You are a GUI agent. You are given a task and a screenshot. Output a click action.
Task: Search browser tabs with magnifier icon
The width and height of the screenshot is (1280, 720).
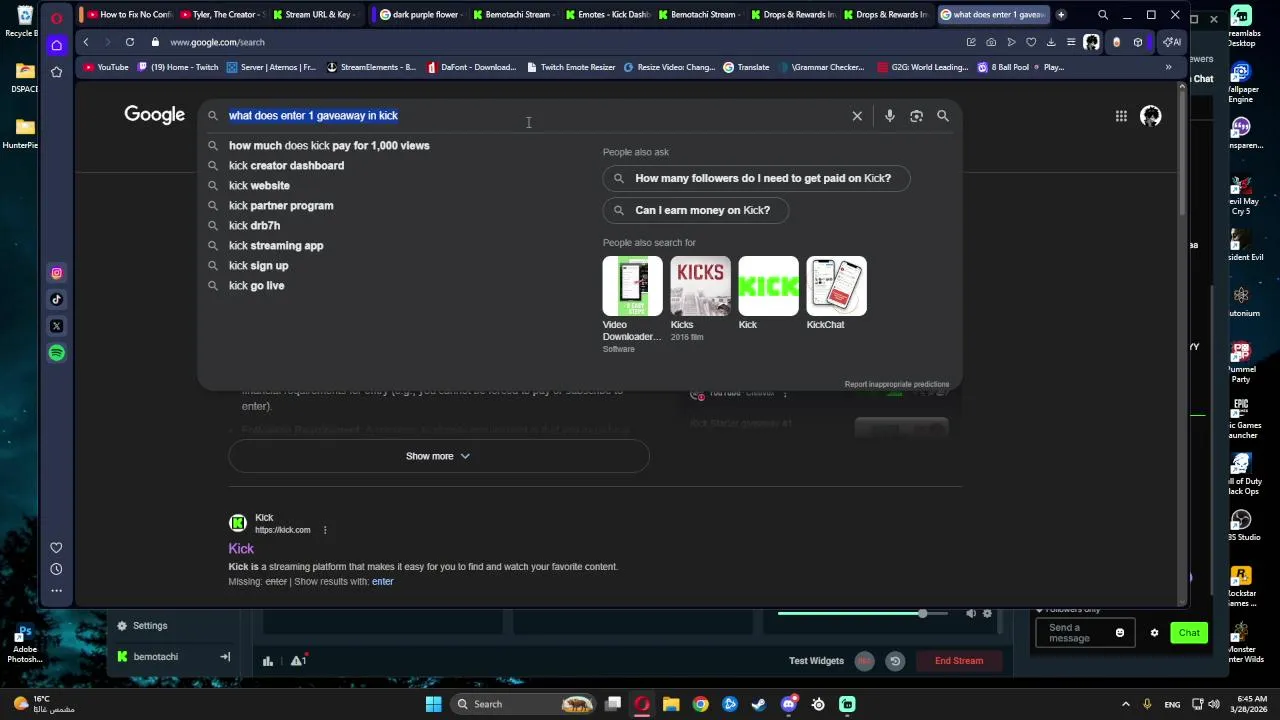click(1103, 15)
